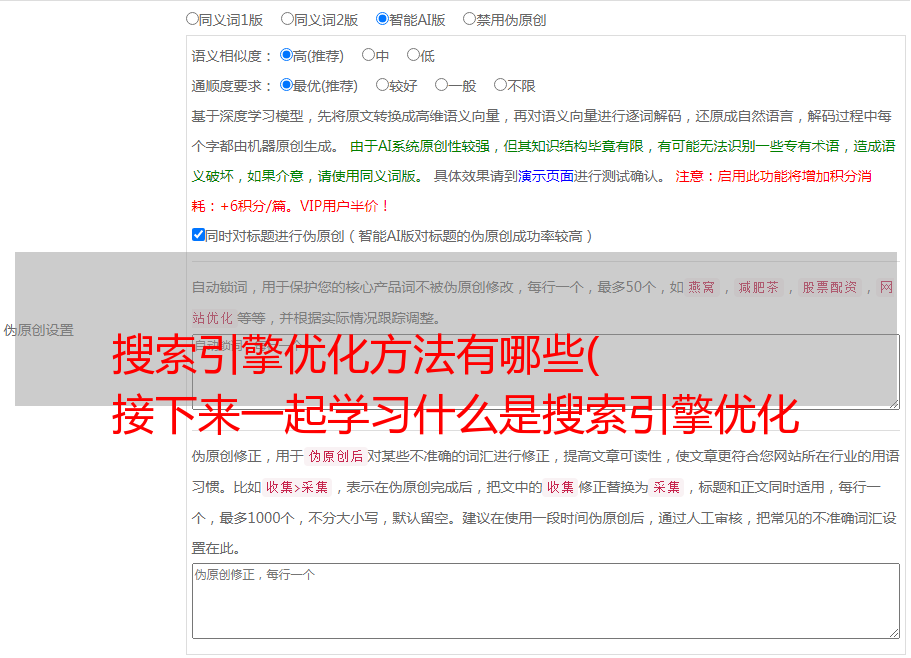The height and width of the screenshot is (658, 911).
Task: Select the 同义词2版 radio option
Action: pos(287,19)
